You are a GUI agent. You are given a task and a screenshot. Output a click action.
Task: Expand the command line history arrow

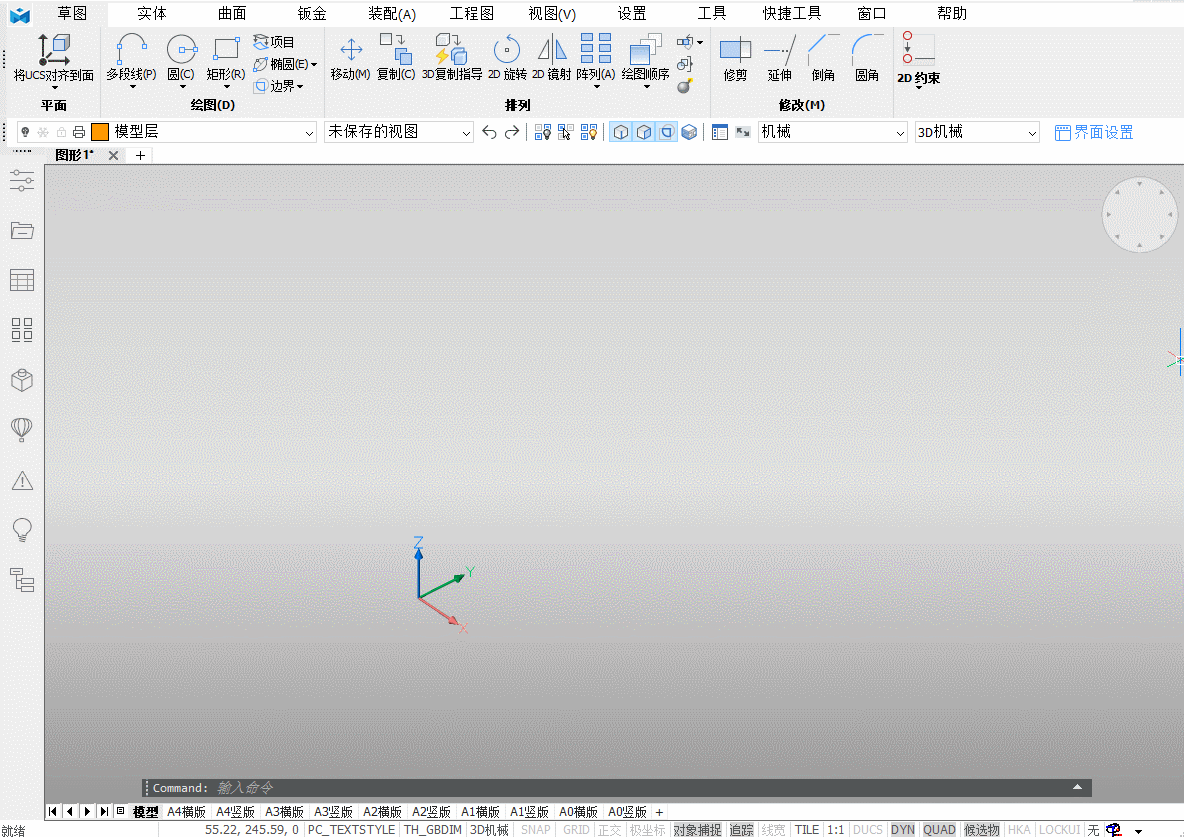pyautogui.click(x=1077, y=787)
